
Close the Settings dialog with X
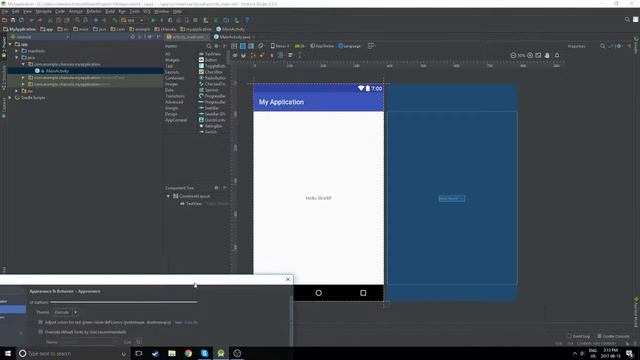click(x=288, y=279)
